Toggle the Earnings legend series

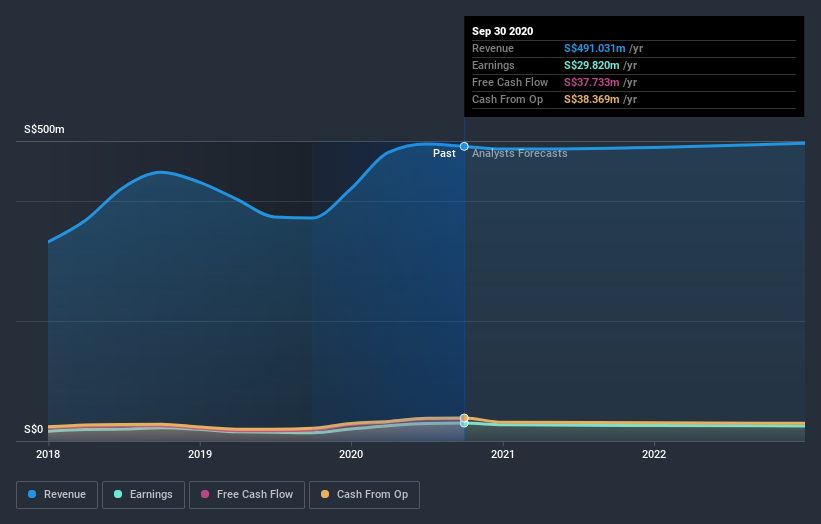(x=143, y=495)
